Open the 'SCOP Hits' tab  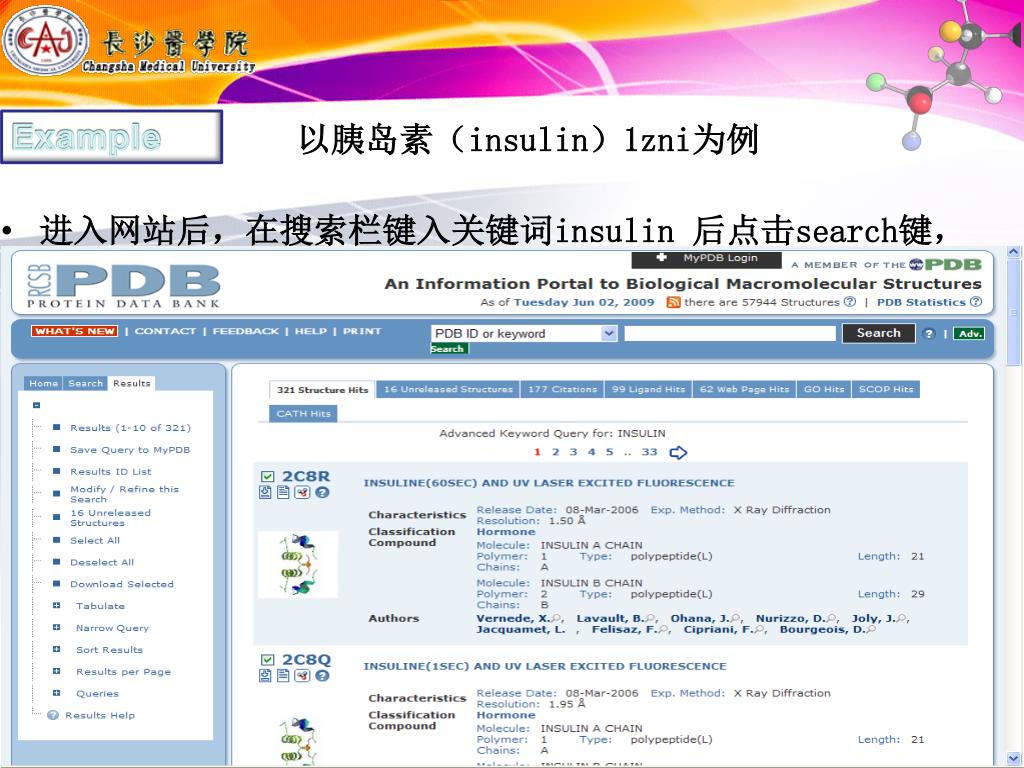click(x=886, y=389)
